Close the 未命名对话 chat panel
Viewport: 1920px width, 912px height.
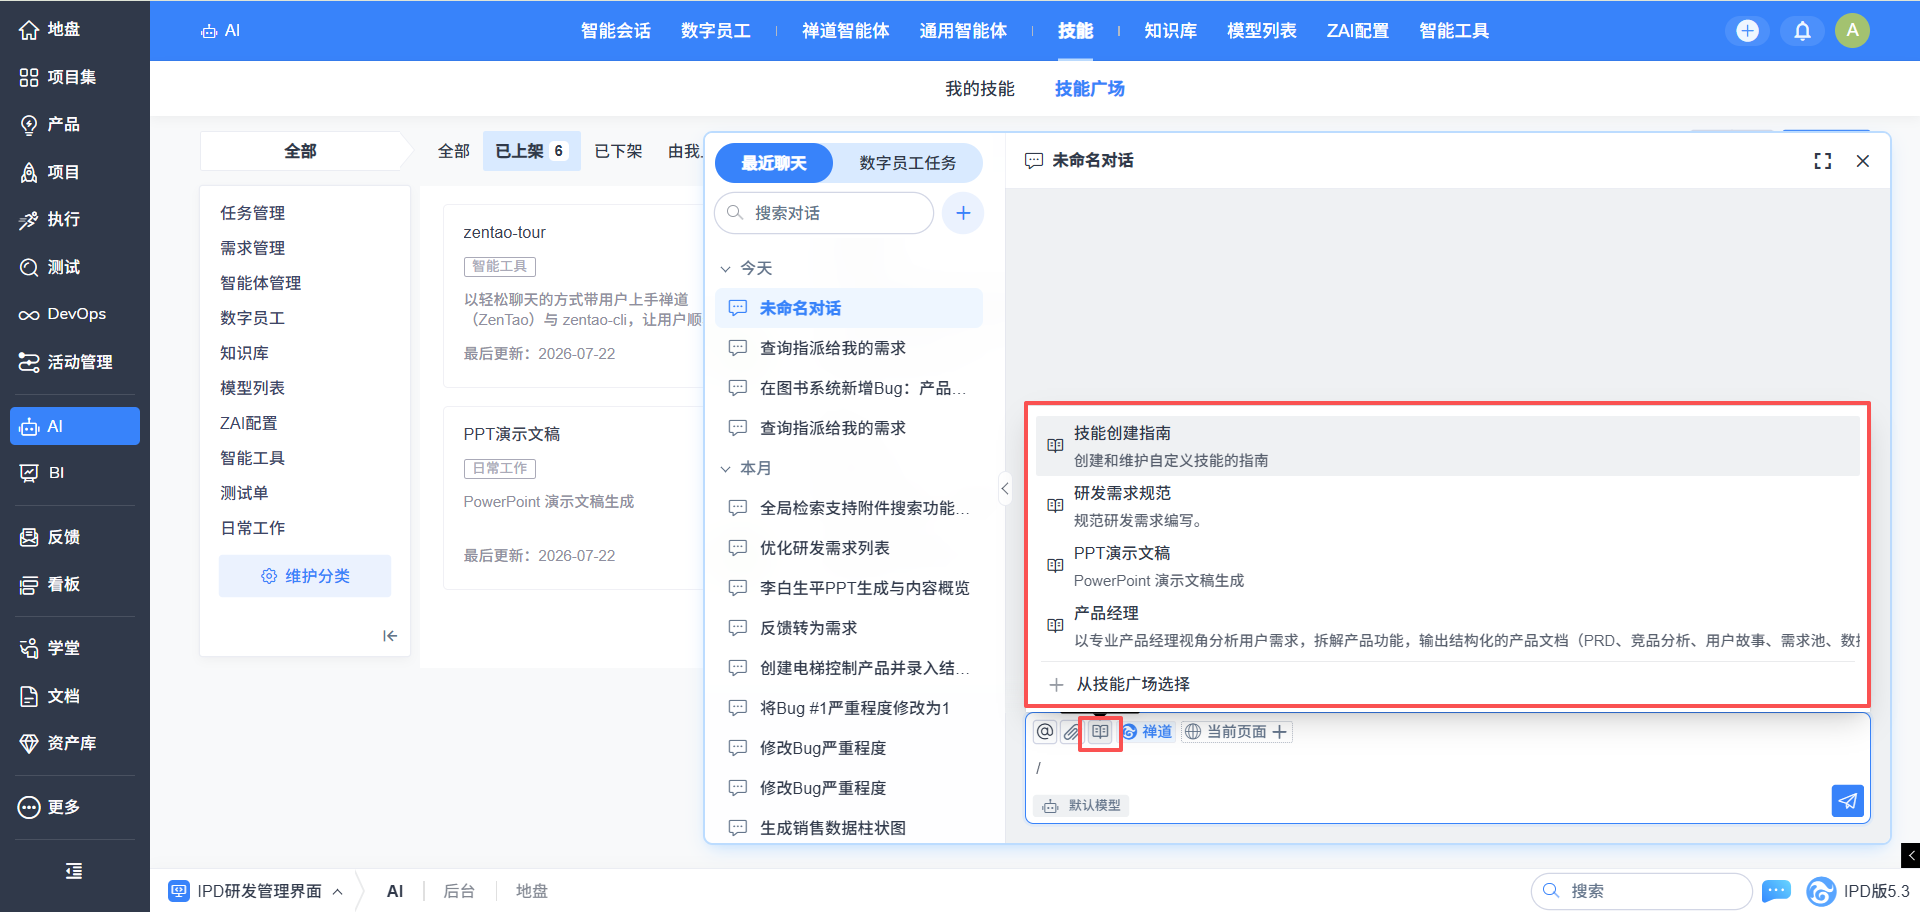tap(1862, 161)
